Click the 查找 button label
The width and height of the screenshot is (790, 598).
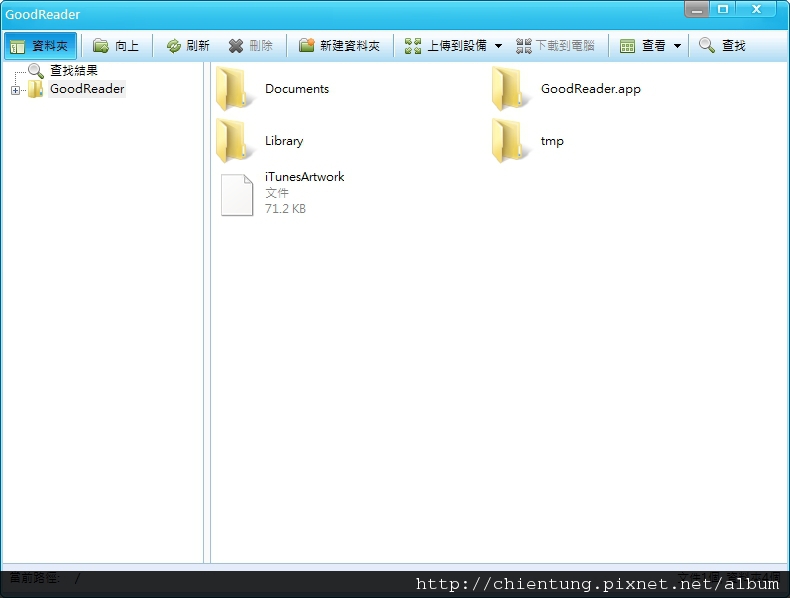tap(733, 46)
